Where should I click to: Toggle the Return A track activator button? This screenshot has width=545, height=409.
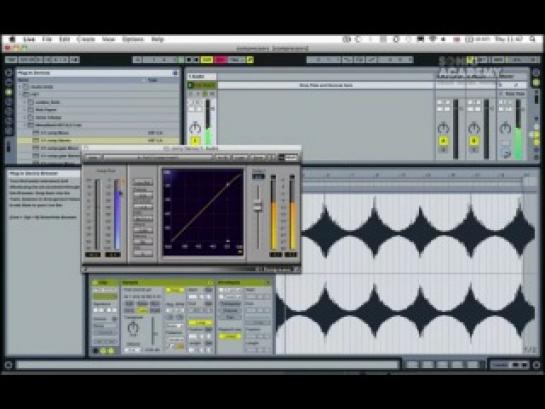(x=443, y=140)
